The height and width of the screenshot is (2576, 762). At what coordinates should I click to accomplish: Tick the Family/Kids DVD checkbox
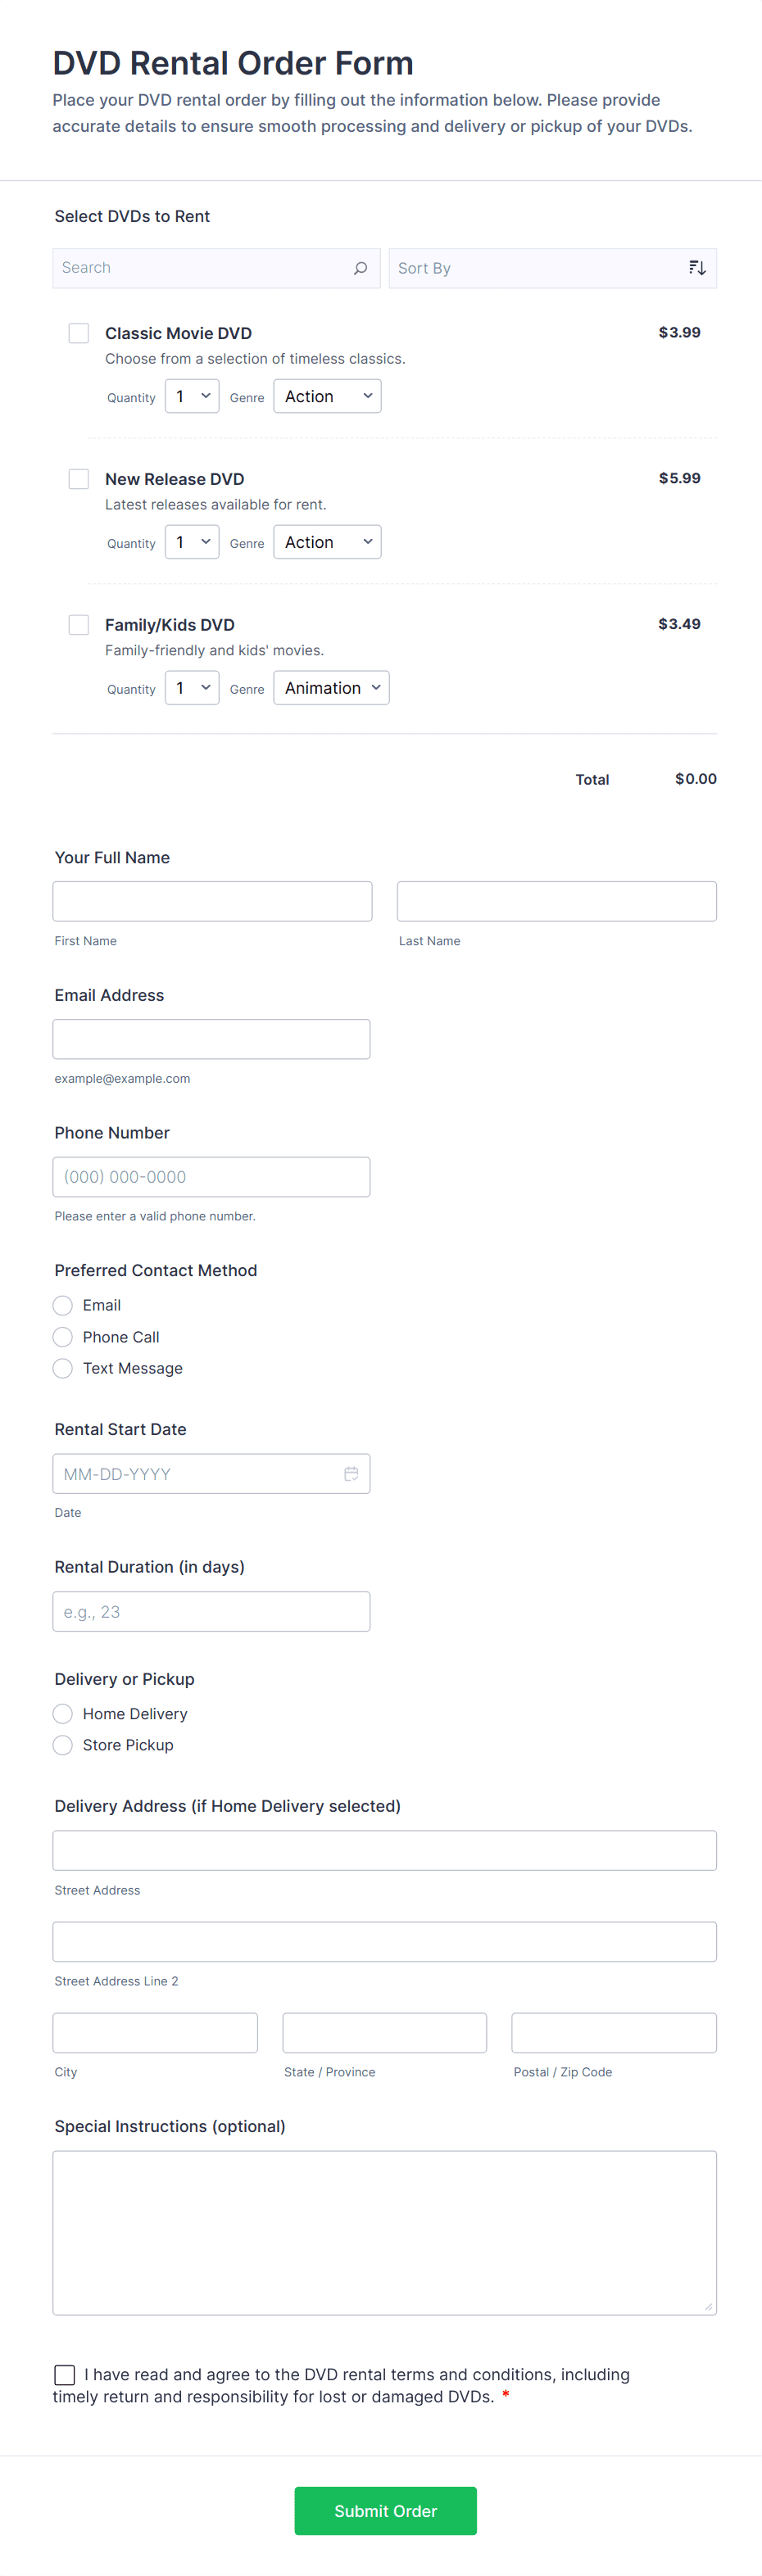pos(79,625)
